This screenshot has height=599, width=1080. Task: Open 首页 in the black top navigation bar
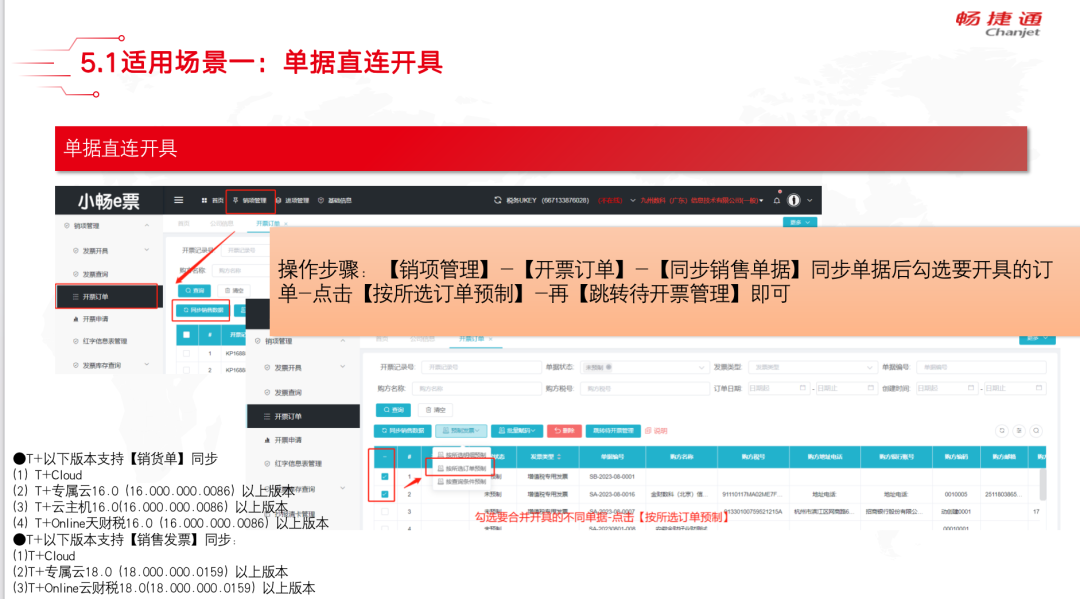213,200
